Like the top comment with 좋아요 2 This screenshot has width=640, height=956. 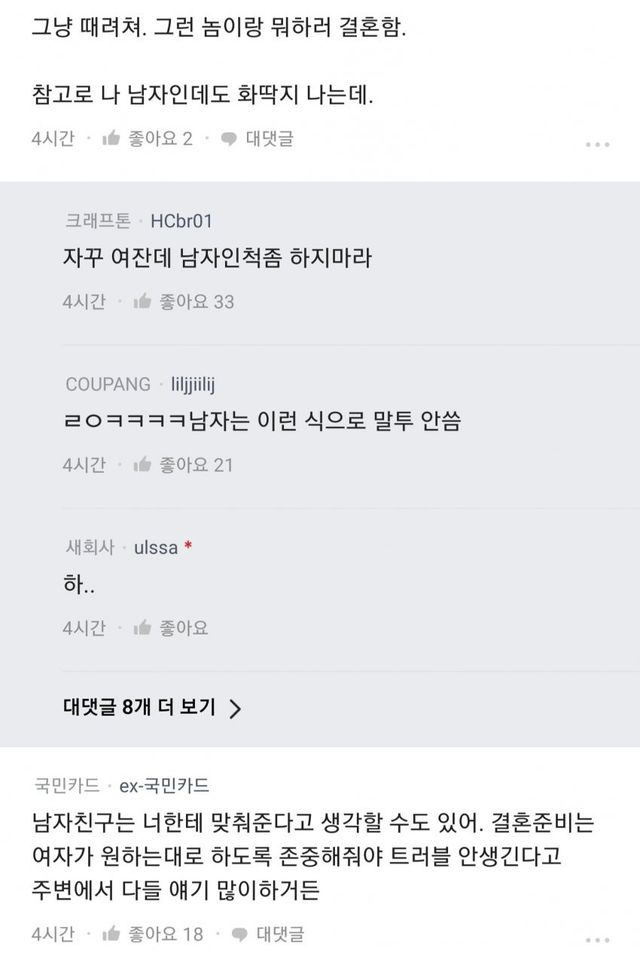click(112, 139)
